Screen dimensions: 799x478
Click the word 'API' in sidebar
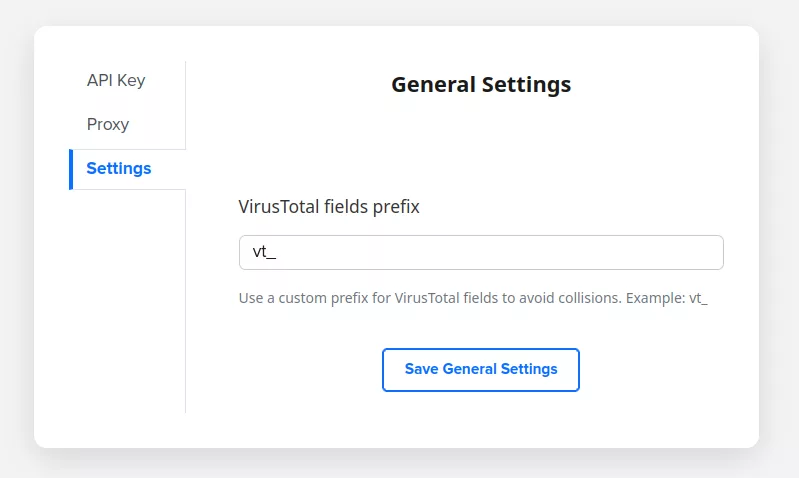100,81
